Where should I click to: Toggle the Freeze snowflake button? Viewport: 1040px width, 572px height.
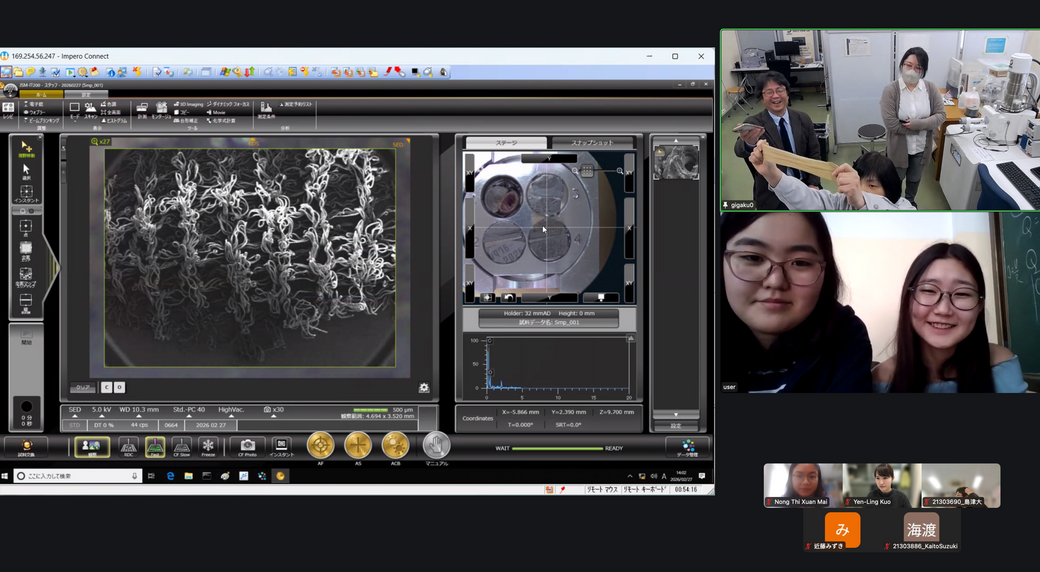point(208,446)
